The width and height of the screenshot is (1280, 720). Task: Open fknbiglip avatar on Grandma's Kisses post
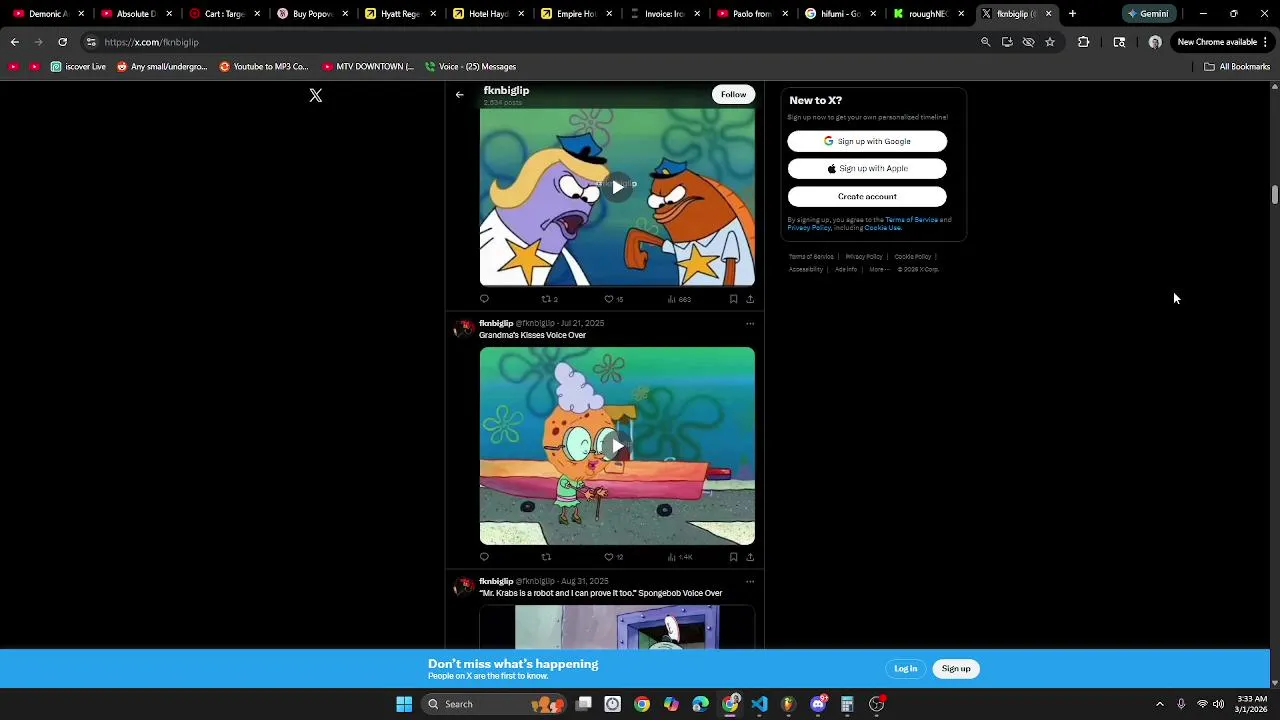[464, 329]
